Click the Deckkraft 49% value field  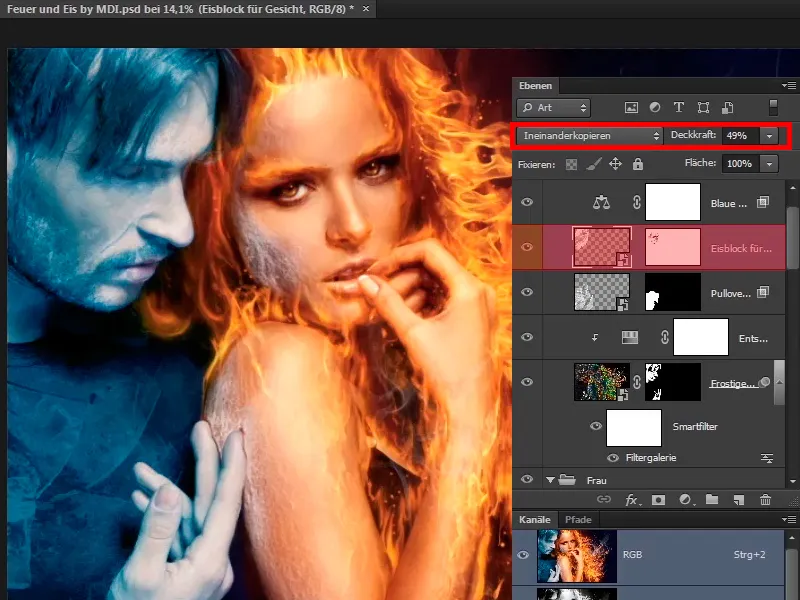[x=741, y=136]
